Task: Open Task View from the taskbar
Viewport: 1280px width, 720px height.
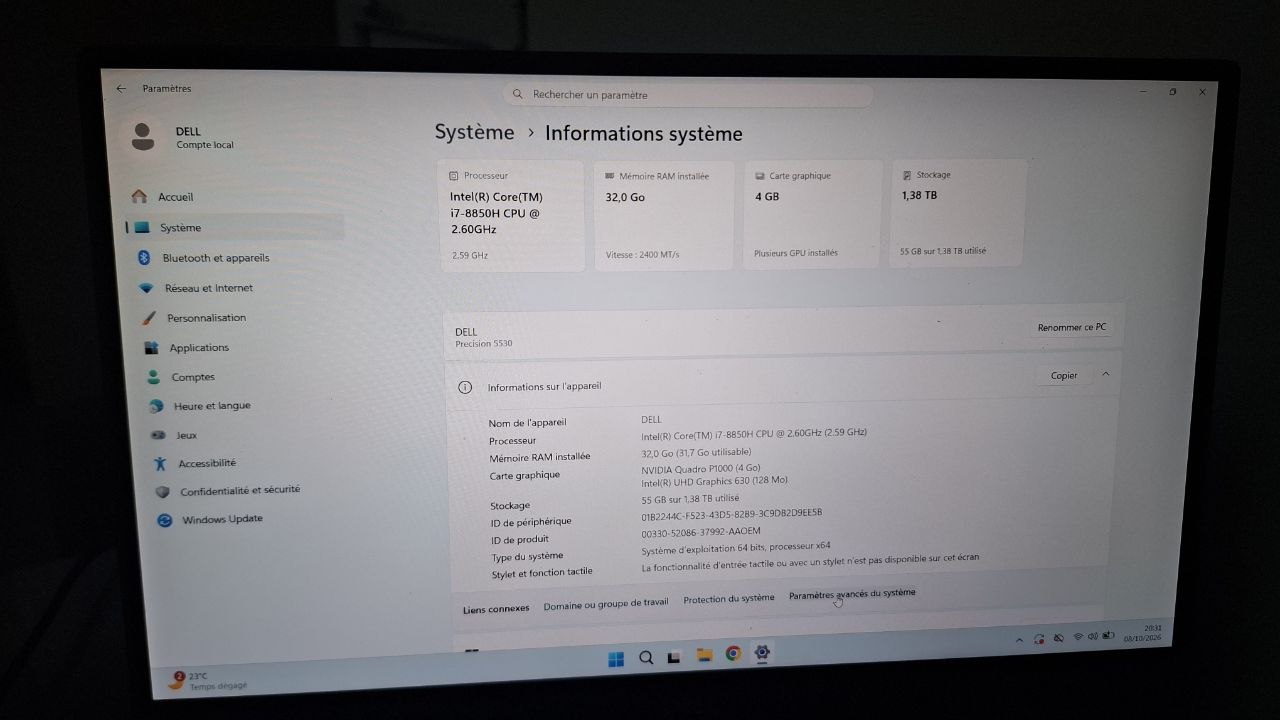Action: [675, 656]
